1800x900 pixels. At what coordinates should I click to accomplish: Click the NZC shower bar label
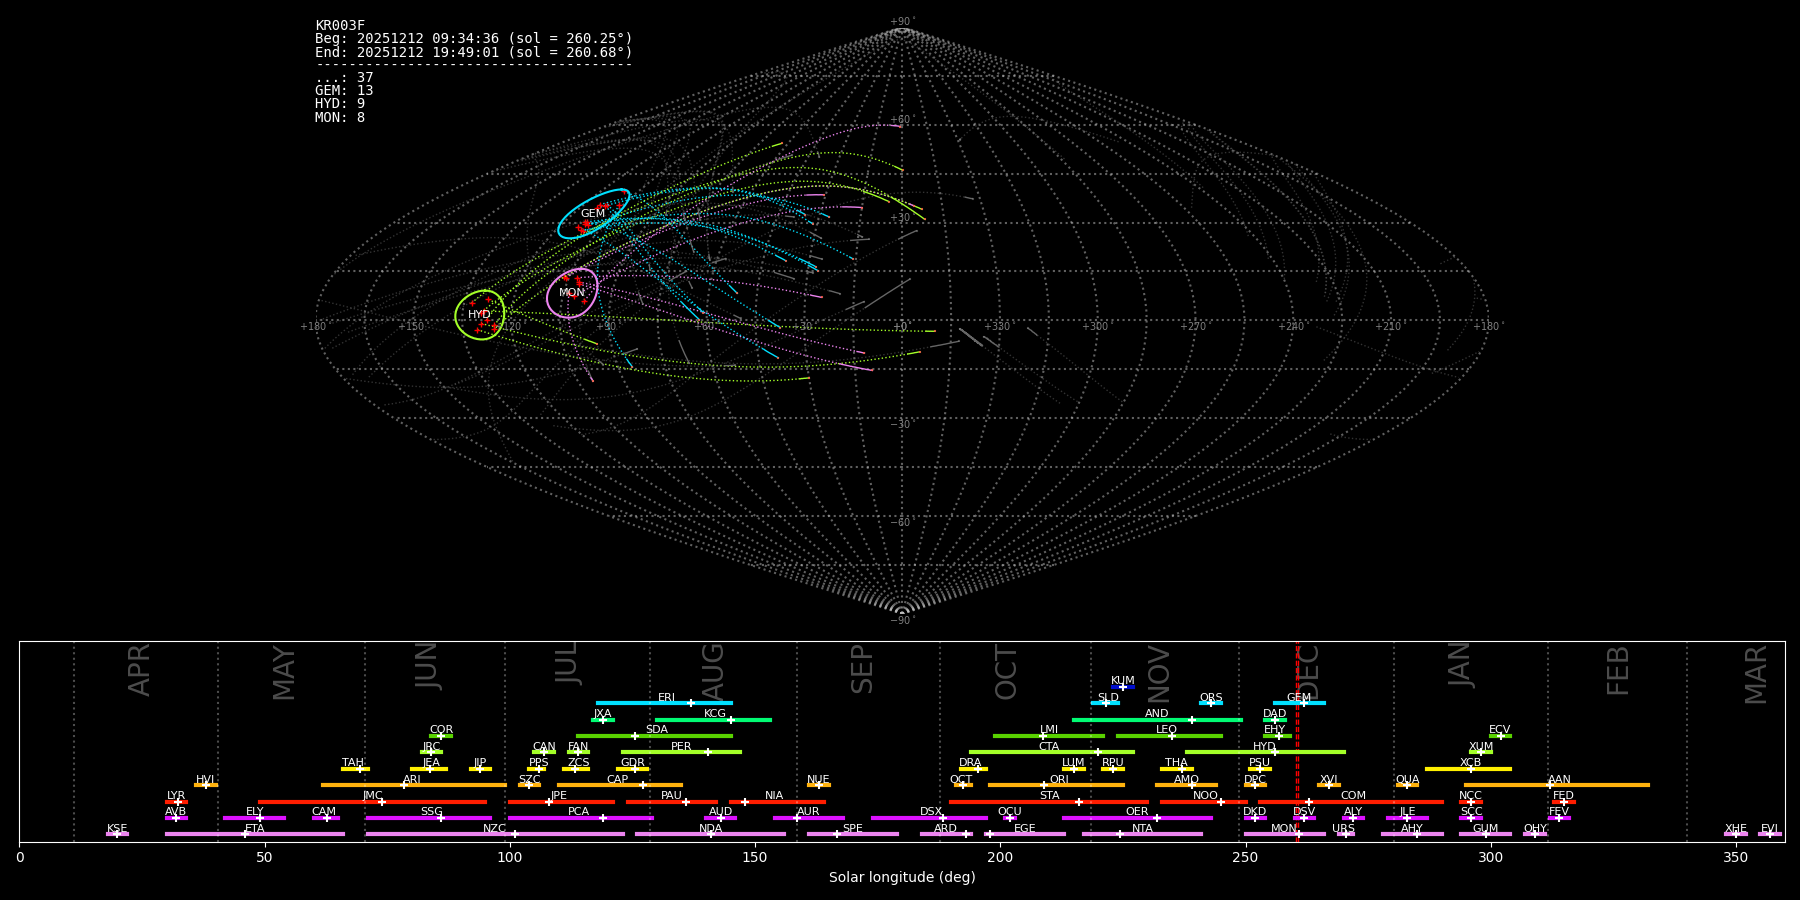(x=495, y=829)
